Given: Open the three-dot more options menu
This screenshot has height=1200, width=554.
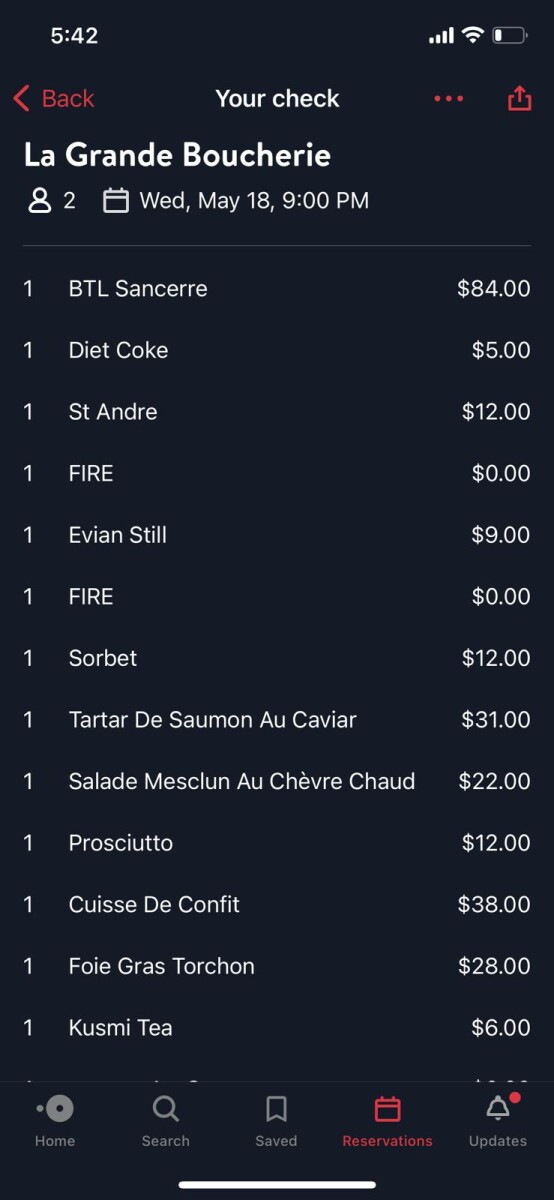Looking at the screenshot, I should point(449,98).
